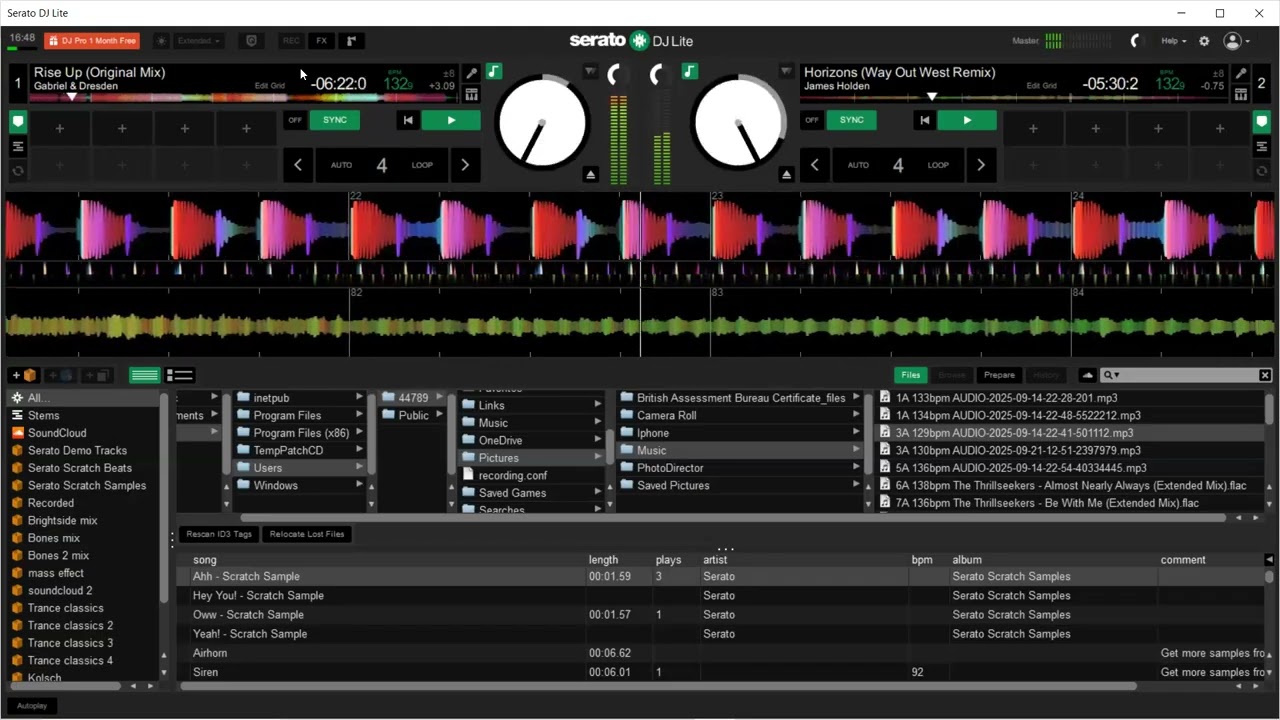Open the display mode Extended dropdown
1280x720 pixels.
(x=199, y=41)
